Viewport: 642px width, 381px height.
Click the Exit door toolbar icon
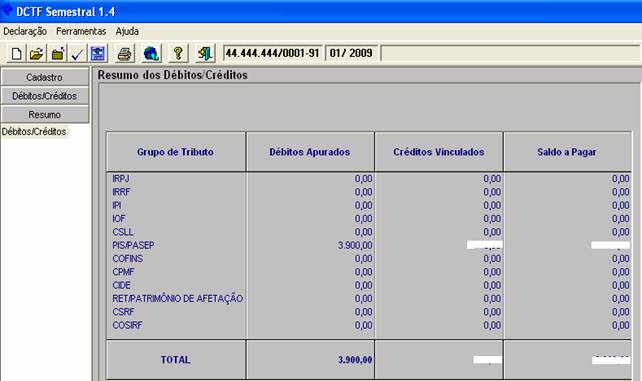click(205, 54)
